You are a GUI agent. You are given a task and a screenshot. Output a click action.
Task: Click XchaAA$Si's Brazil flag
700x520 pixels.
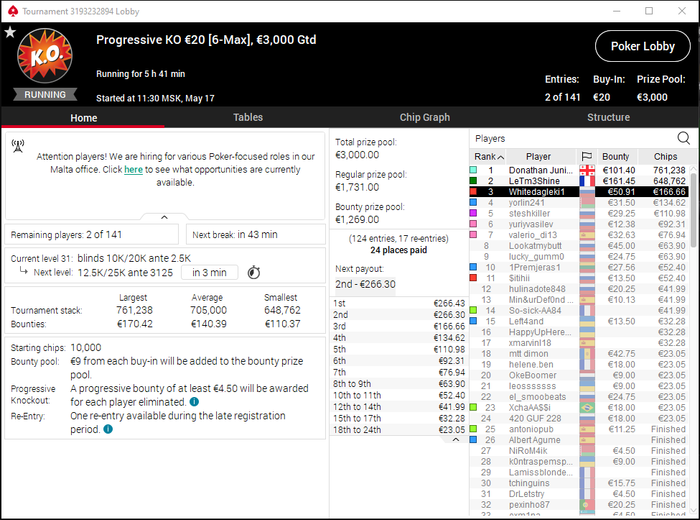click(x=587, y=408)
